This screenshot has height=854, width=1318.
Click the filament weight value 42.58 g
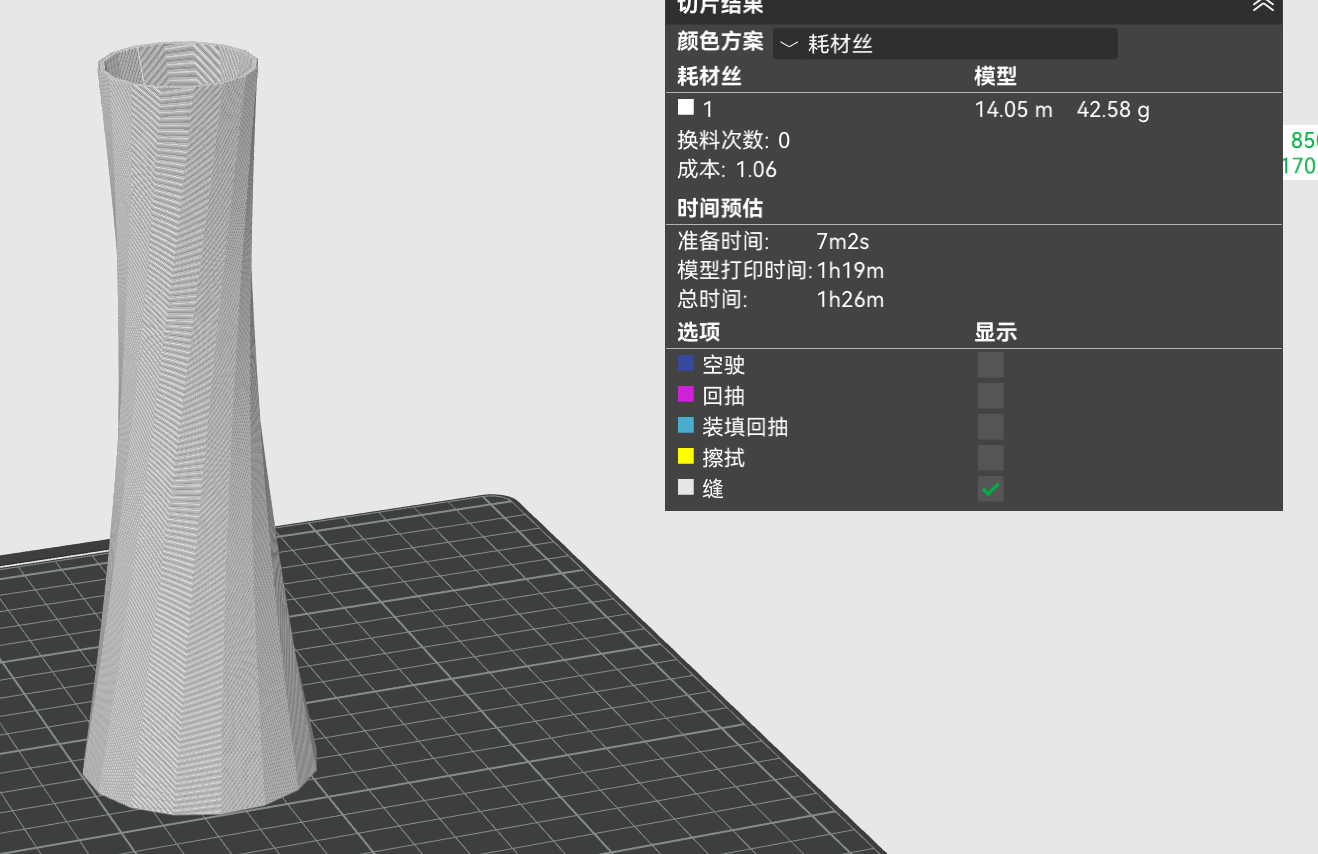tap(1113, 110)
